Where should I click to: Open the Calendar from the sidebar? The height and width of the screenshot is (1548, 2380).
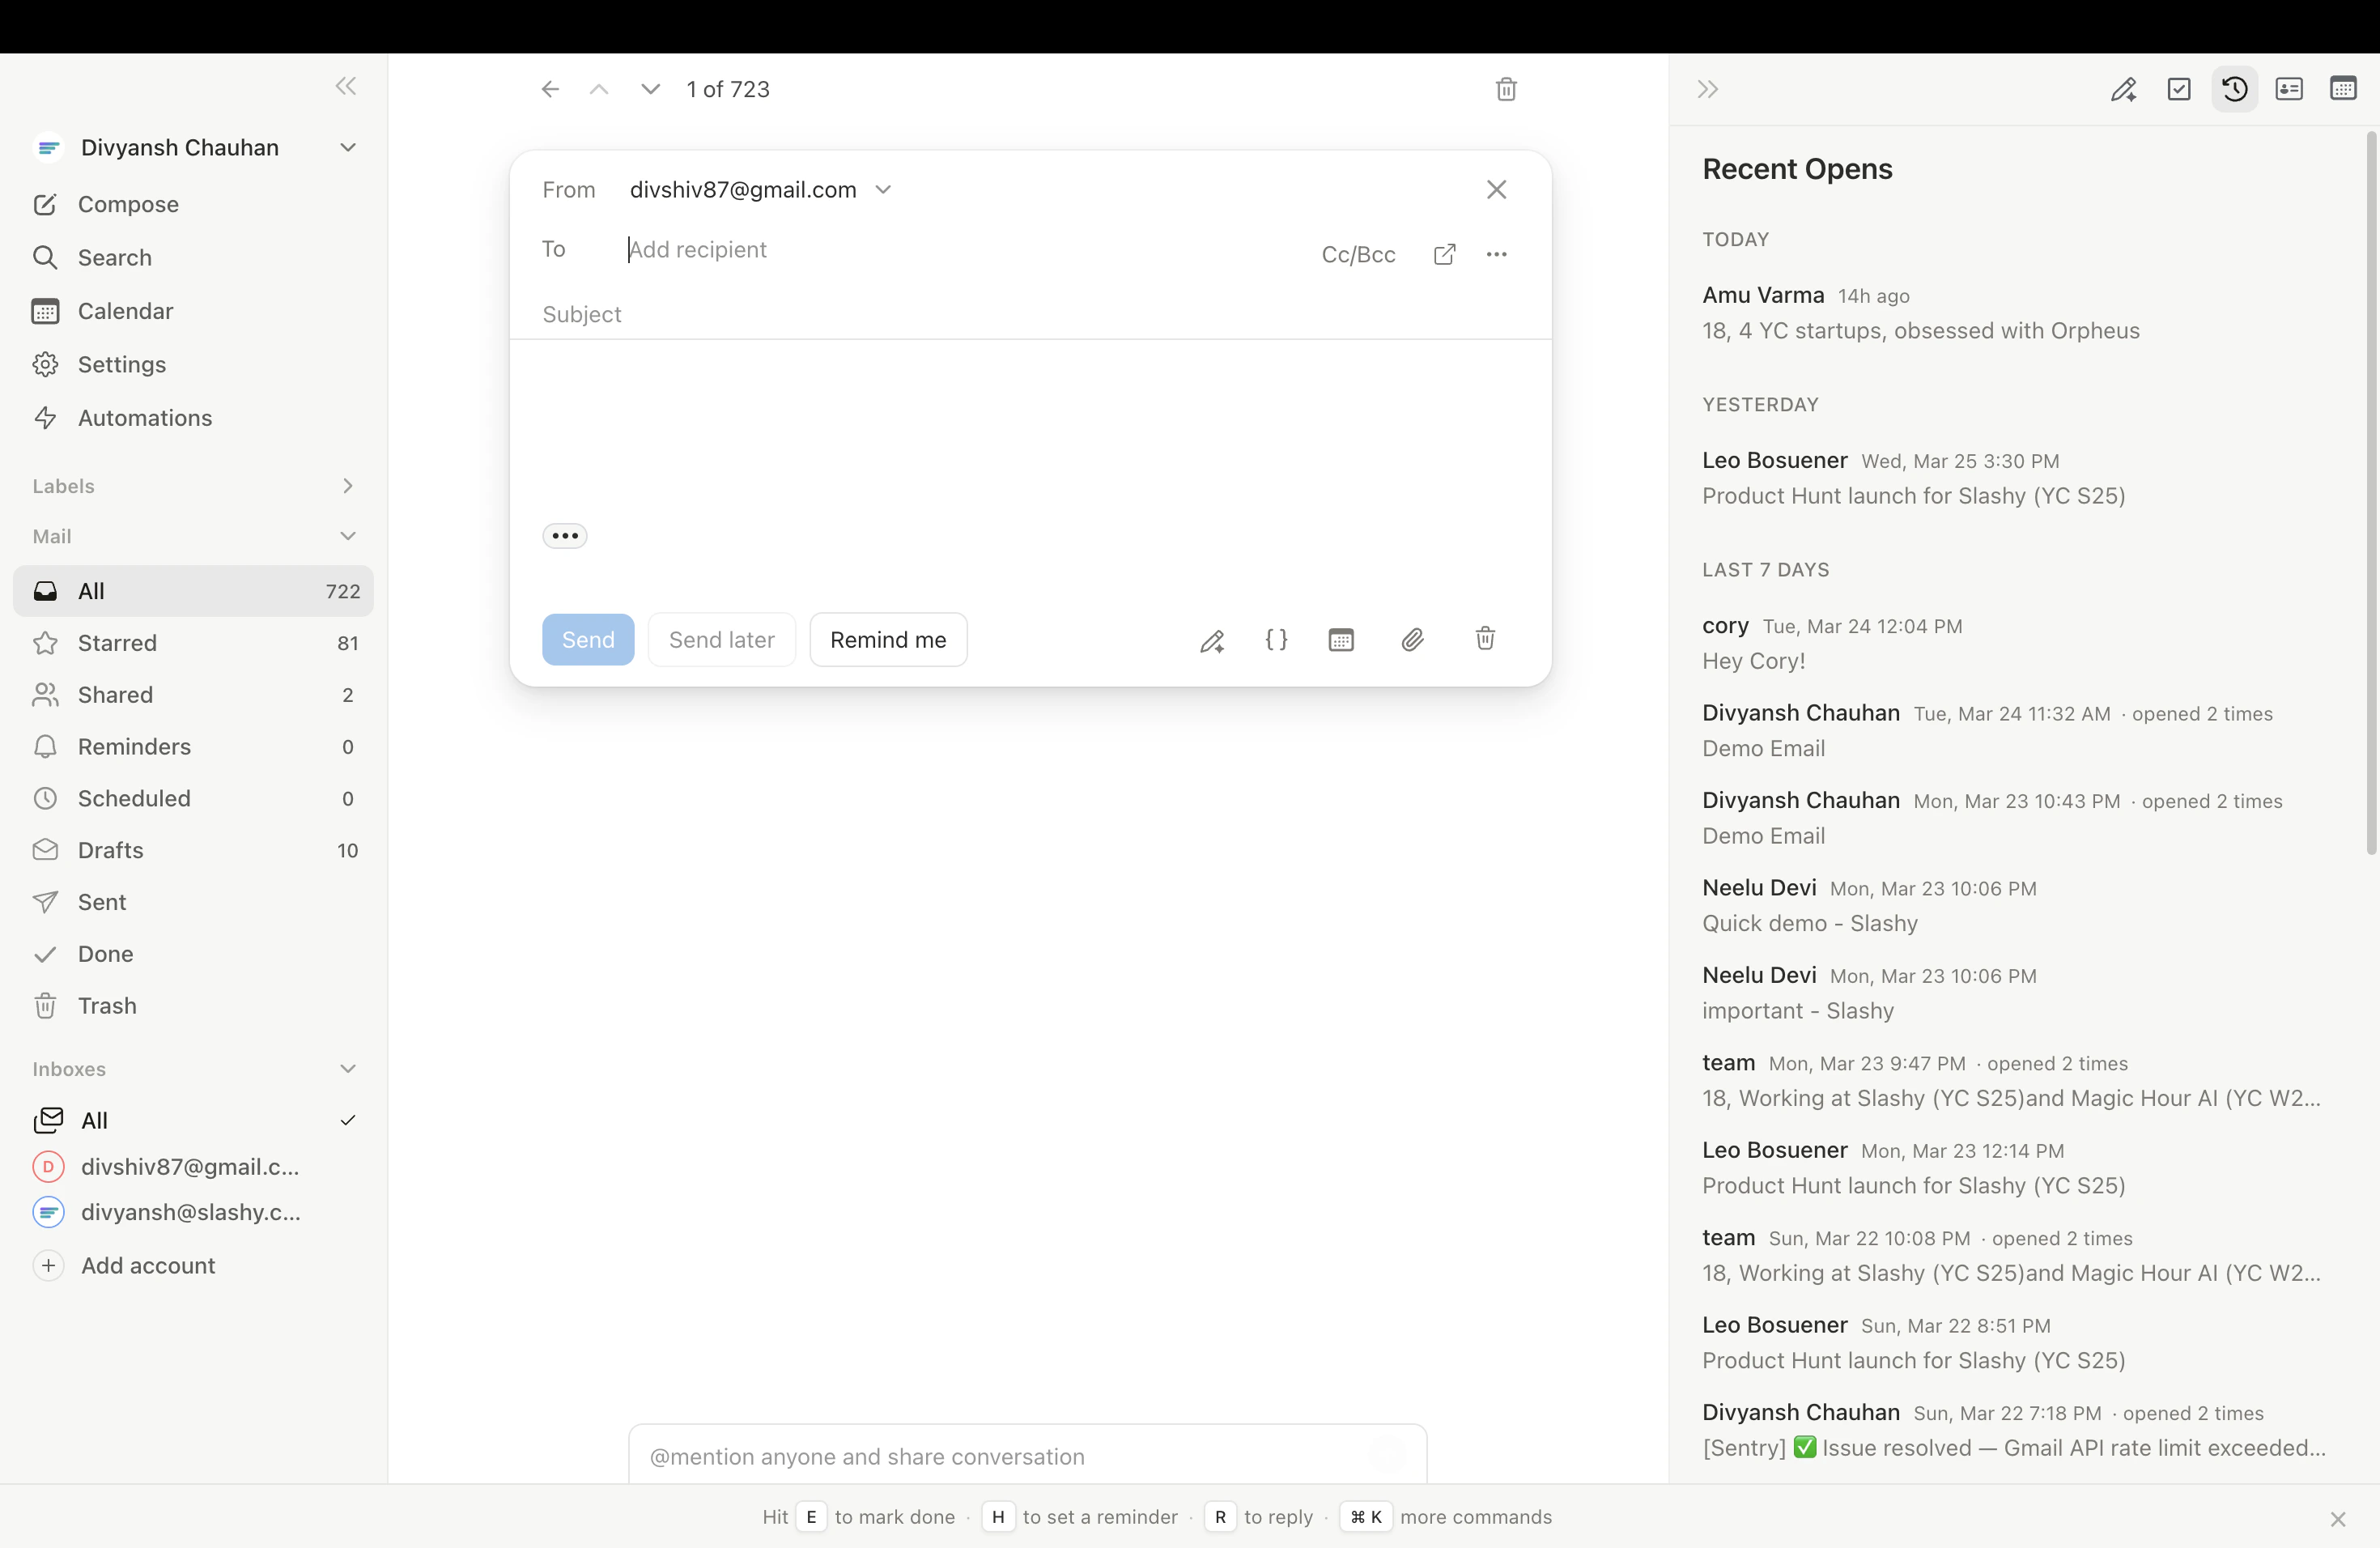point(125,311)
